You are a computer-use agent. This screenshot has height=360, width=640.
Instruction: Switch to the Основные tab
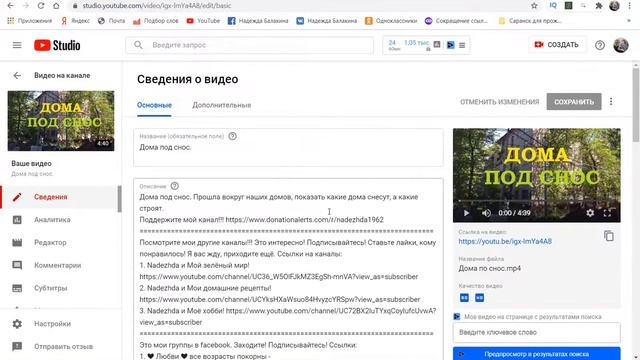tap(154, 105)
